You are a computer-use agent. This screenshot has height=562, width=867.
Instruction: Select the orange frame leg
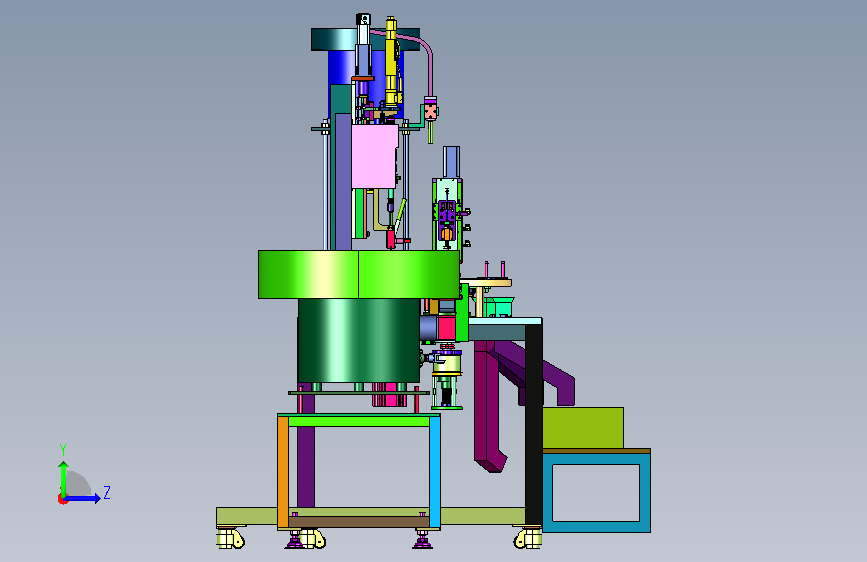[283, 472]
